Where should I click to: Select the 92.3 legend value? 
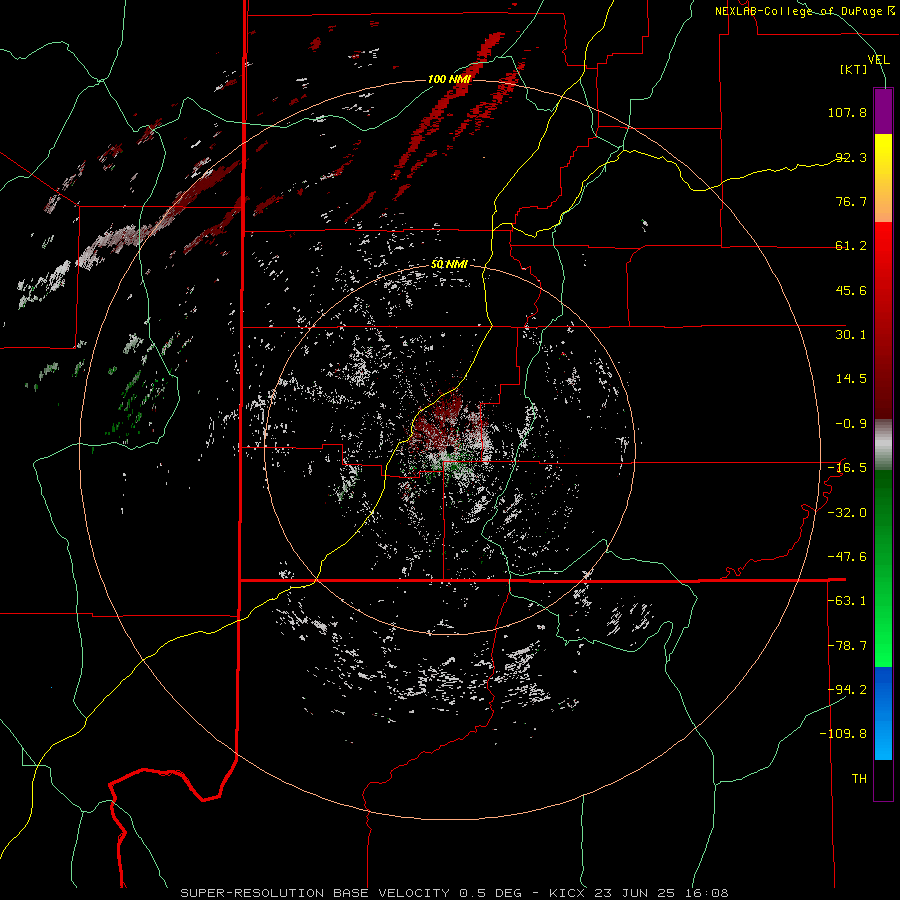tap(851, 157)
